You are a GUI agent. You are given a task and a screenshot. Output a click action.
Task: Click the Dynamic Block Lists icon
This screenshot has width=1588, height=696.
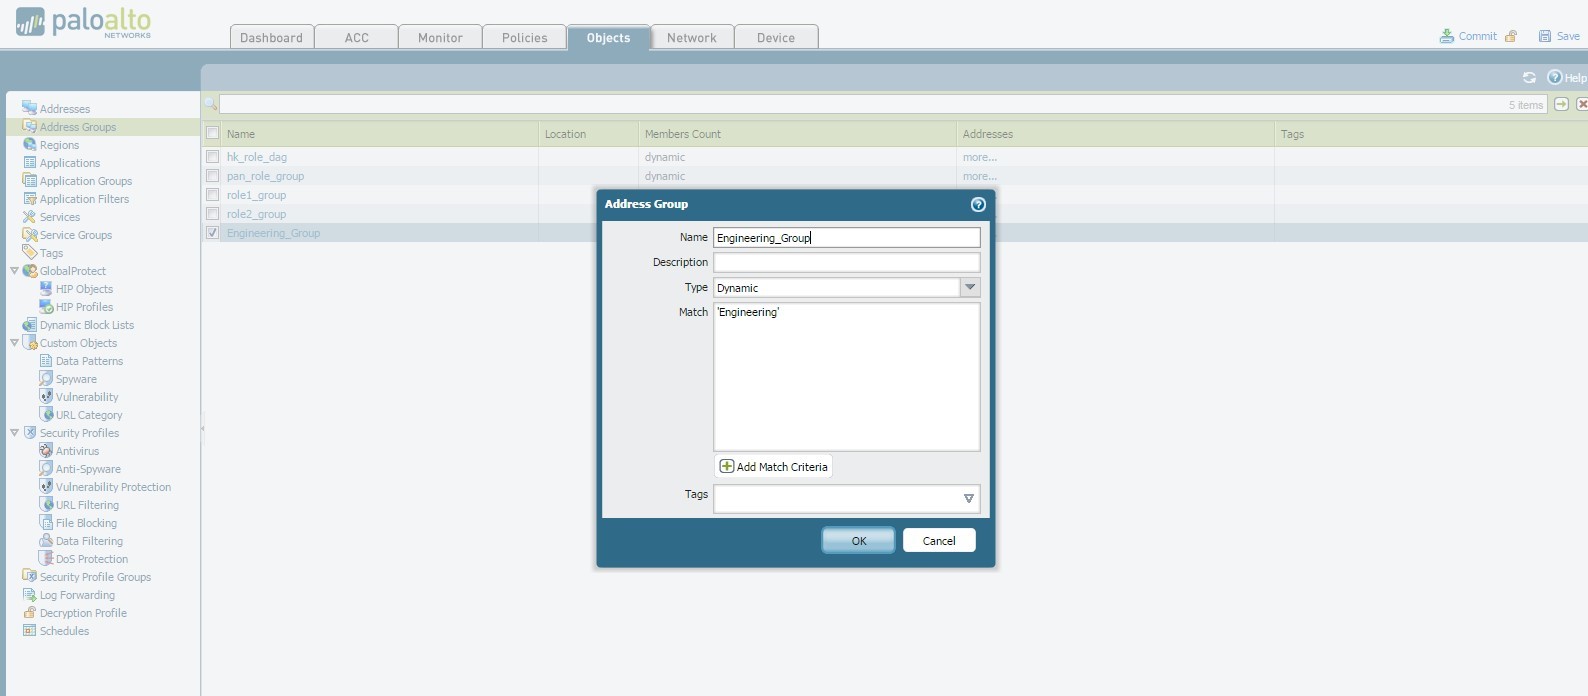[29, 324]
